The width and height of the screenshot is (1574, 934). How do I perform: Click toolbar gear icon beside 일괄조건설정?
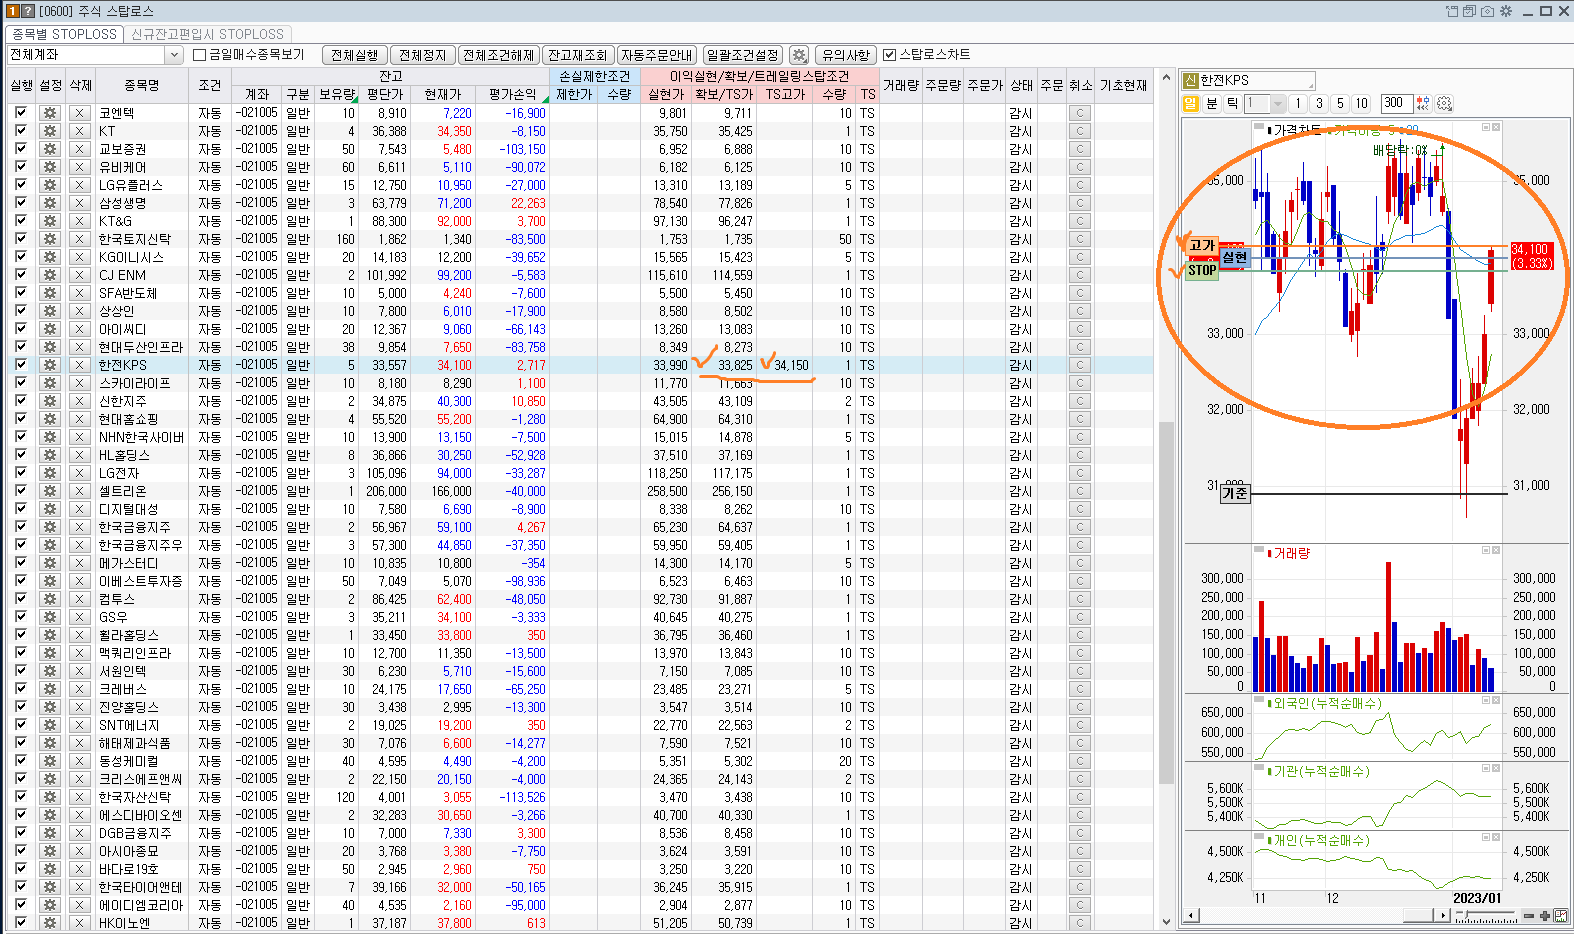[x=799, y=55]
